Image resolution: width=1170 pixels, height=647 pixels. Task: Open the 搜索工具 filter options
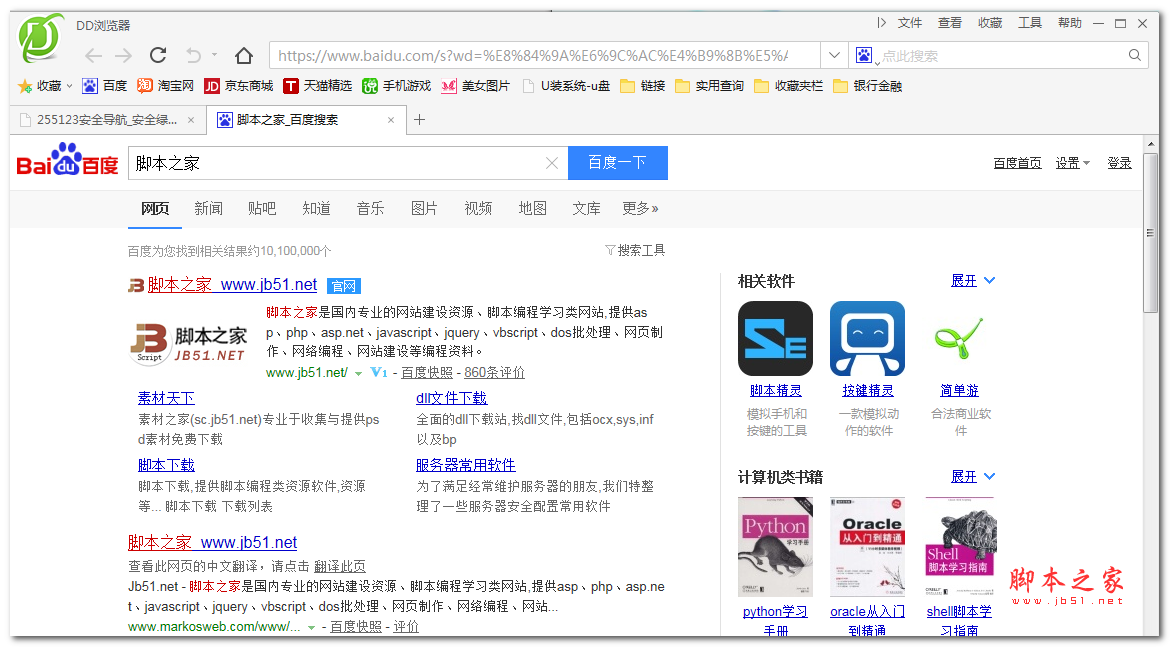635,250
